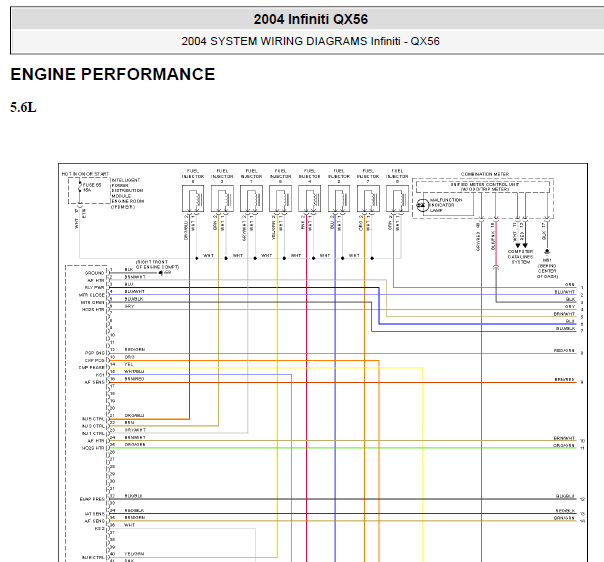This screenshot has height=562, width=604.
Task: Click the 'BLK' wire label at pin 1
Action: click(129, 270)
